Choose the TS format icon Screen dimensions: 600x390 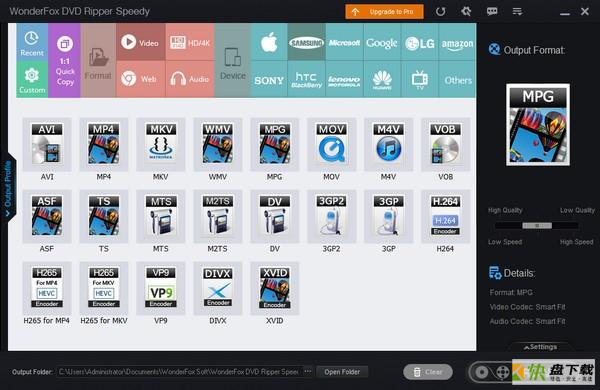tap(104, 216)
